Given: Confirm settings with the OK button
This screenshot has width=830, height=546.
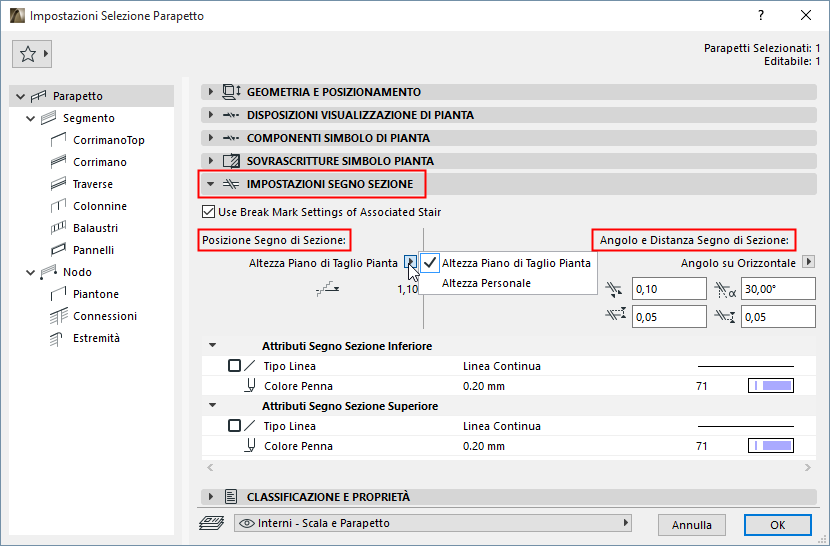Looking at the screenshot, I should coord(778,525).
